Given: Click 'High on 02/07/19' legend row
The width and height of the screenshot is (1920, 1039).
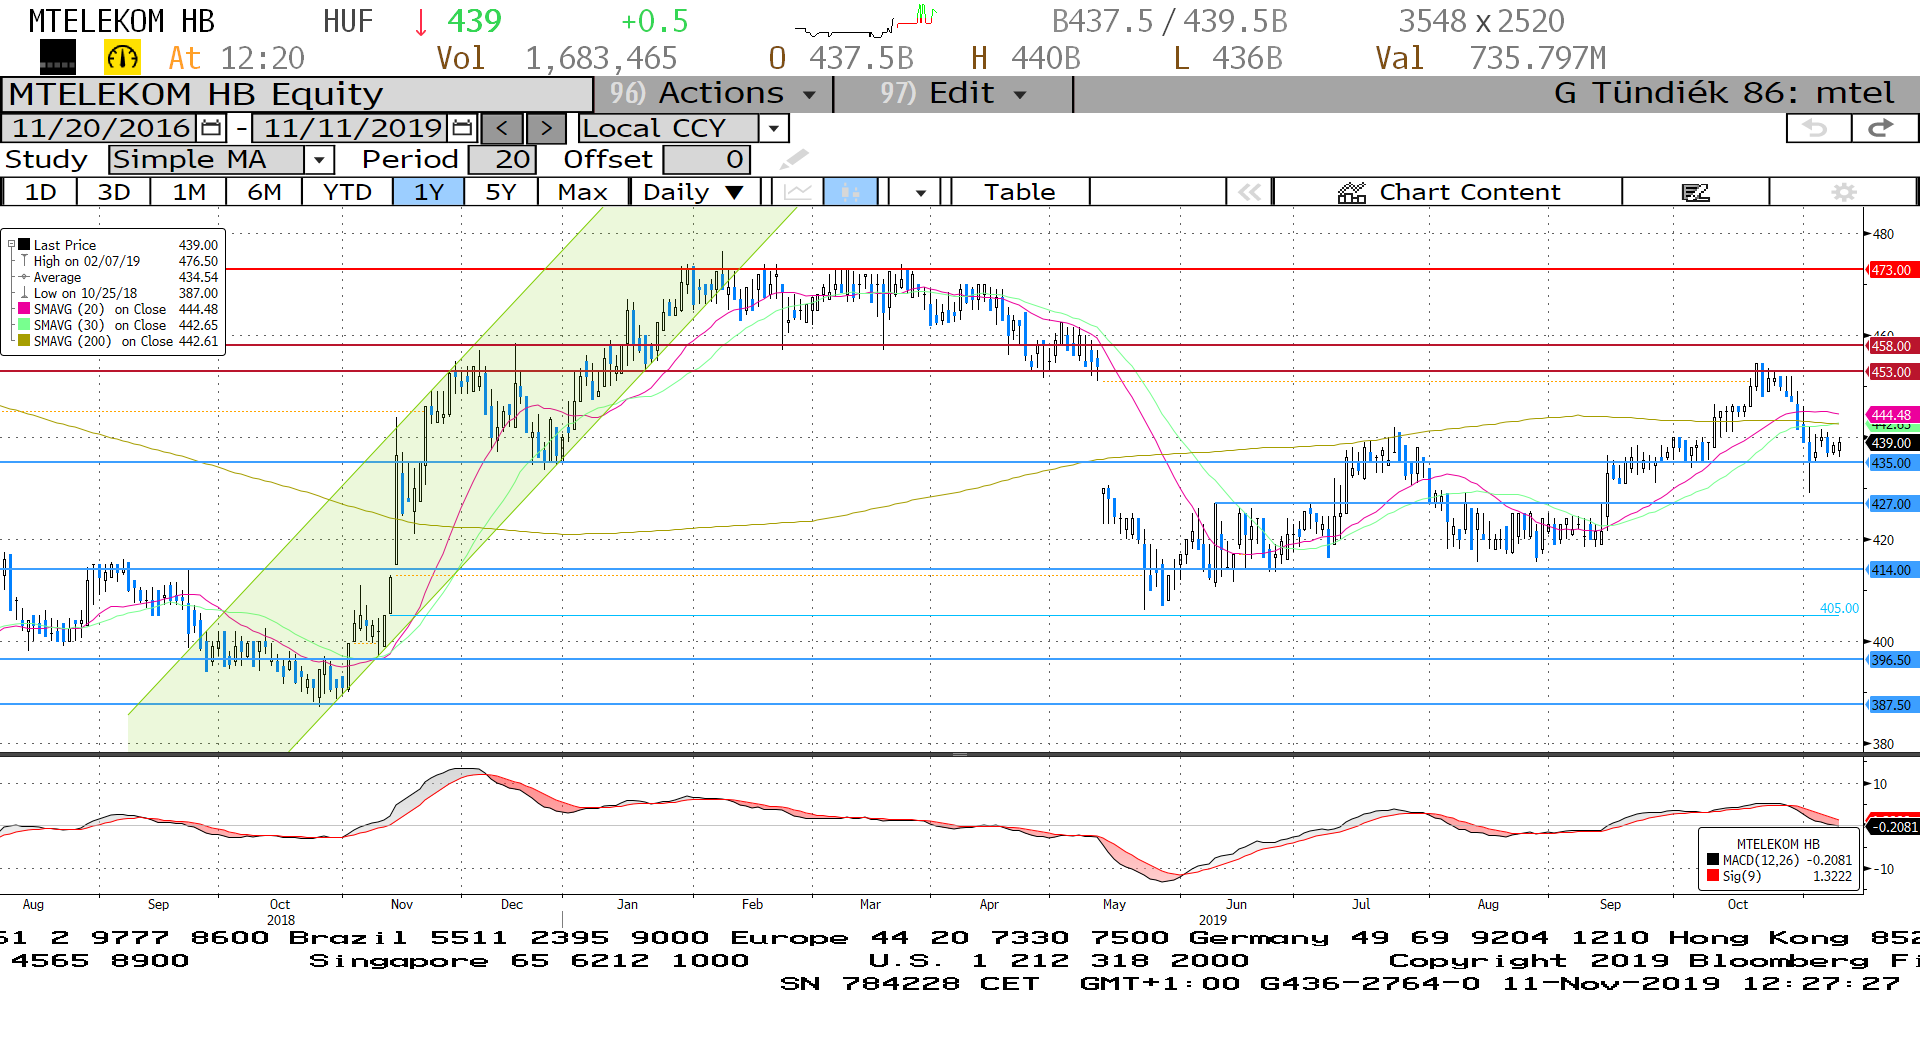Looking at the screenshot, I should [x=119, y=261].
